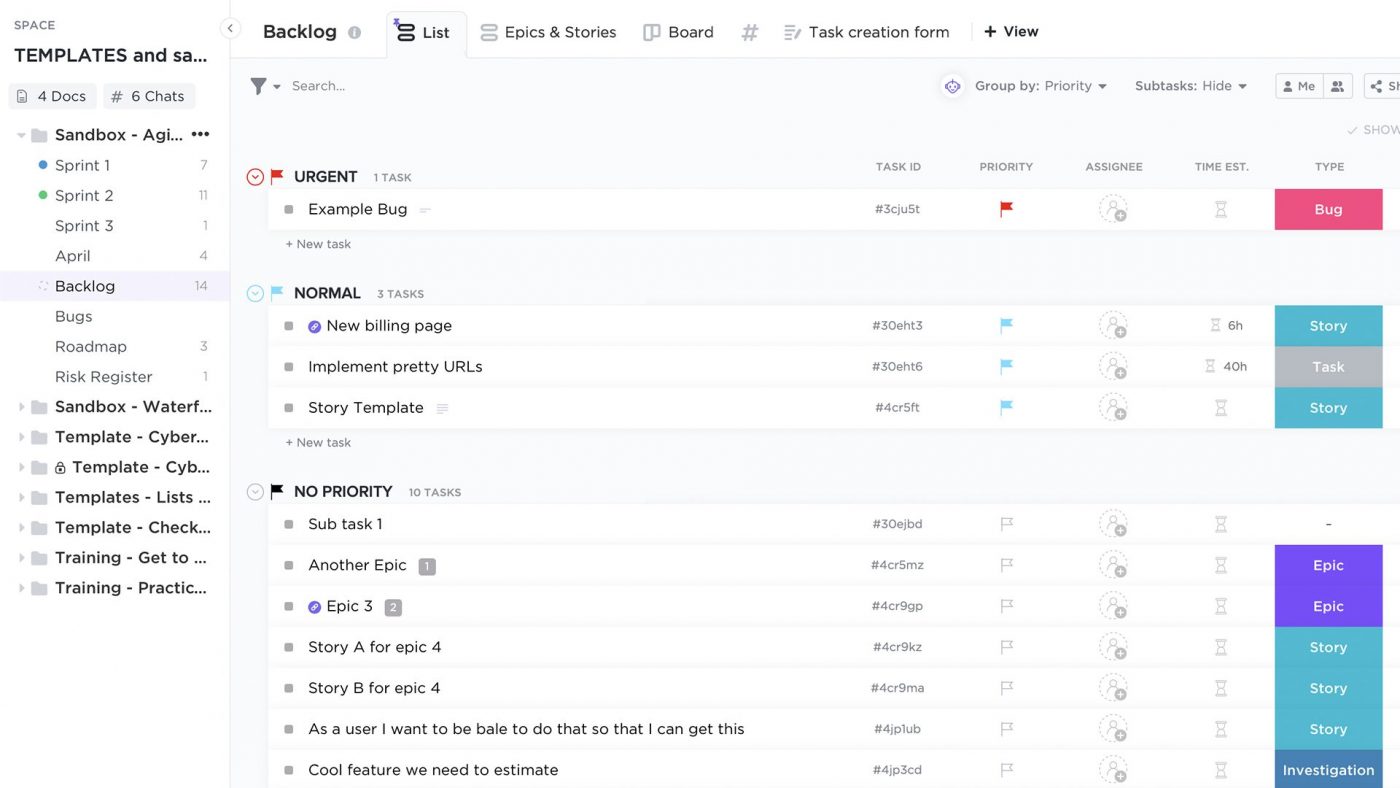
Task: Open the Epics & Stories tab
Action: pyautogui.click(x=548, y=32)
